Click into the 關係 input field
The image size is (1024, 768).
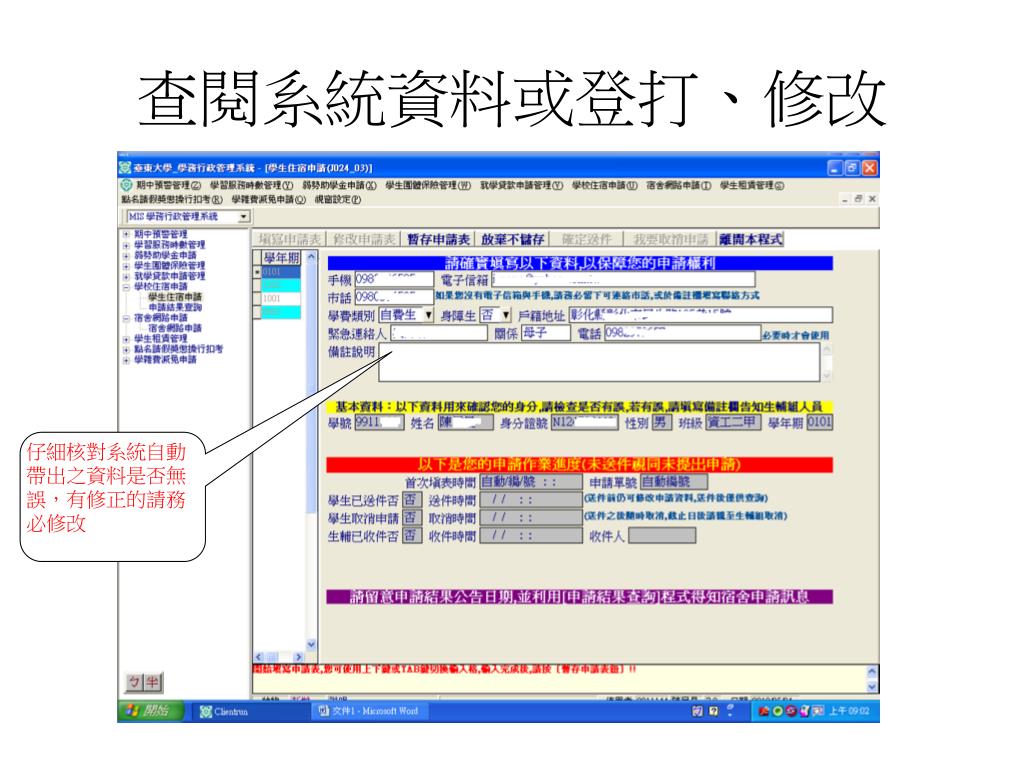point(545,333)
